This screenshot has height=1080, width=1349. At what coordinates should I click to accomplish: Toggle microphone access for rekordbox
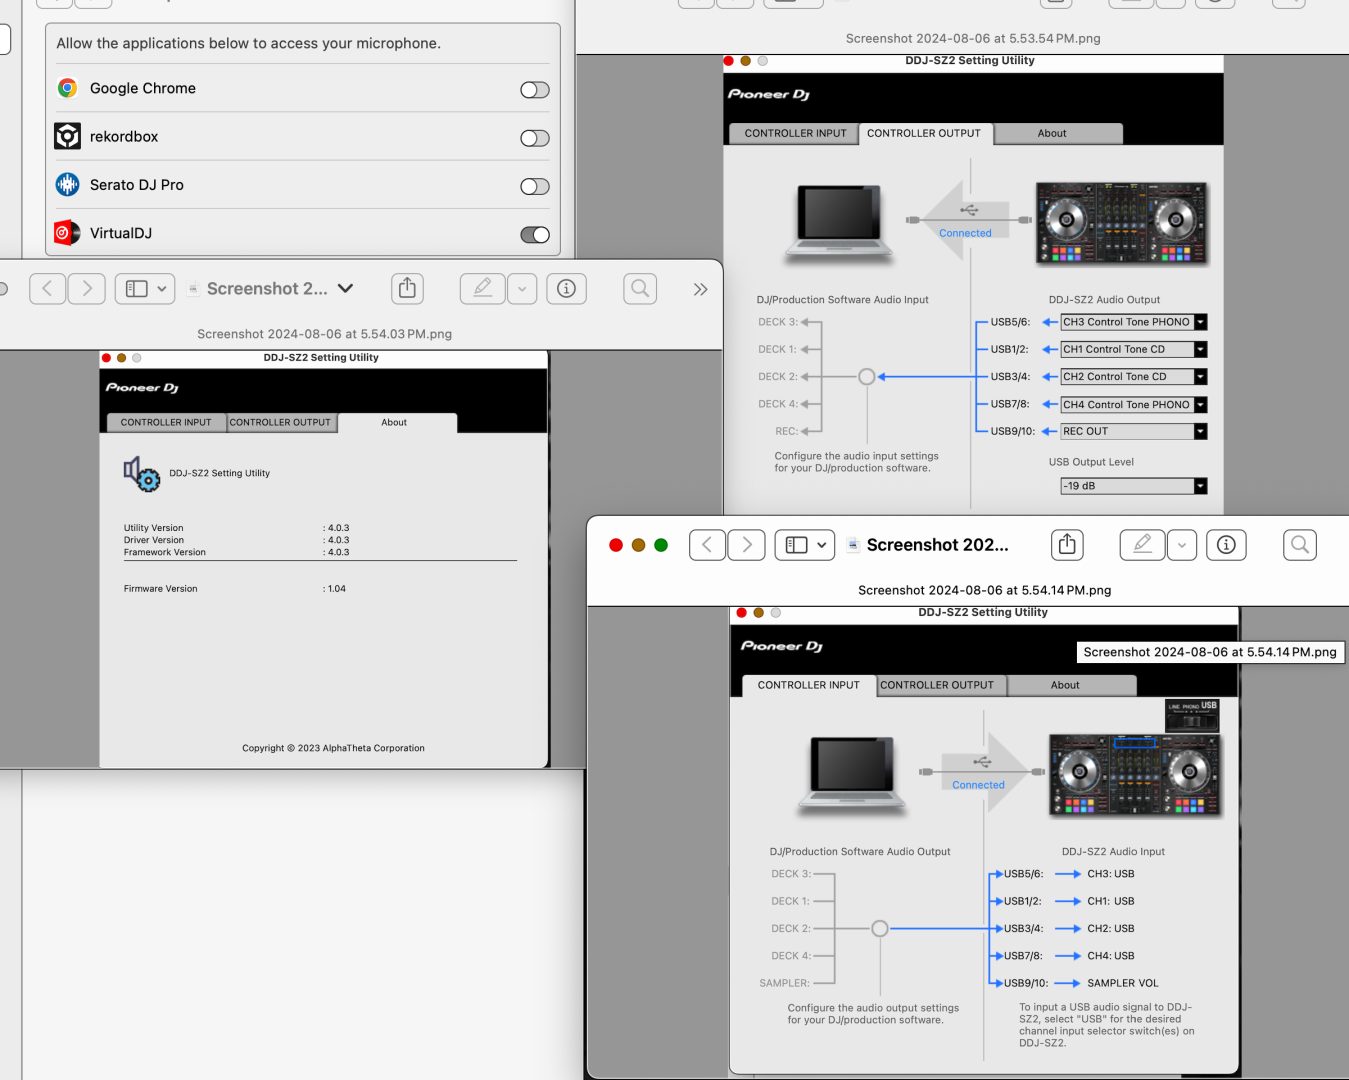tap(535, 138)
